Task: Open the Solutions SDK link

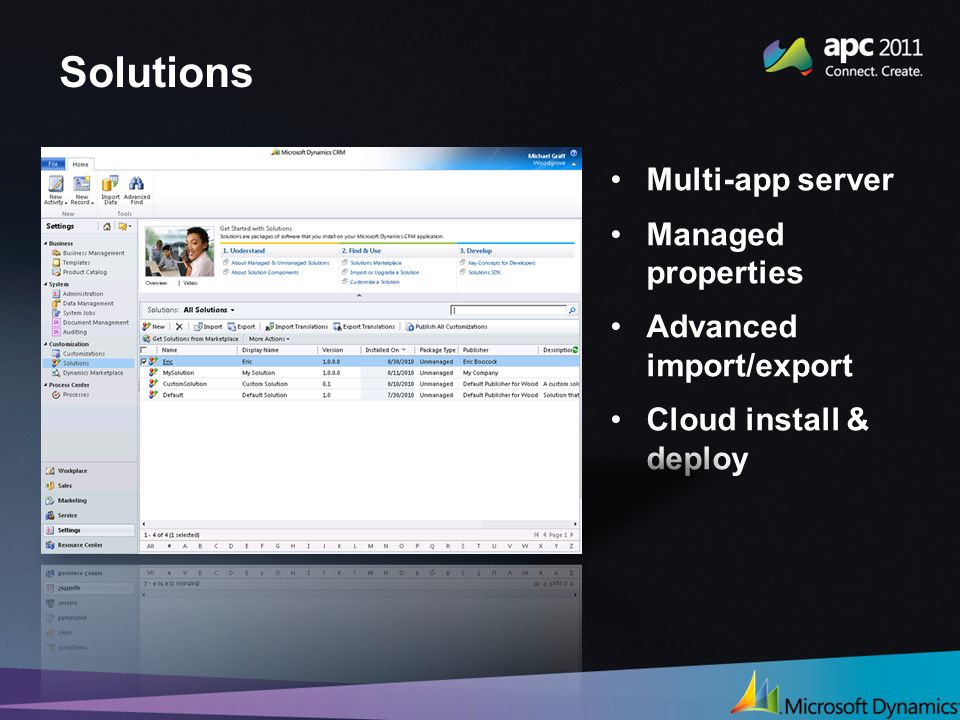Action: pyautogui.click(x=484, y=272)
